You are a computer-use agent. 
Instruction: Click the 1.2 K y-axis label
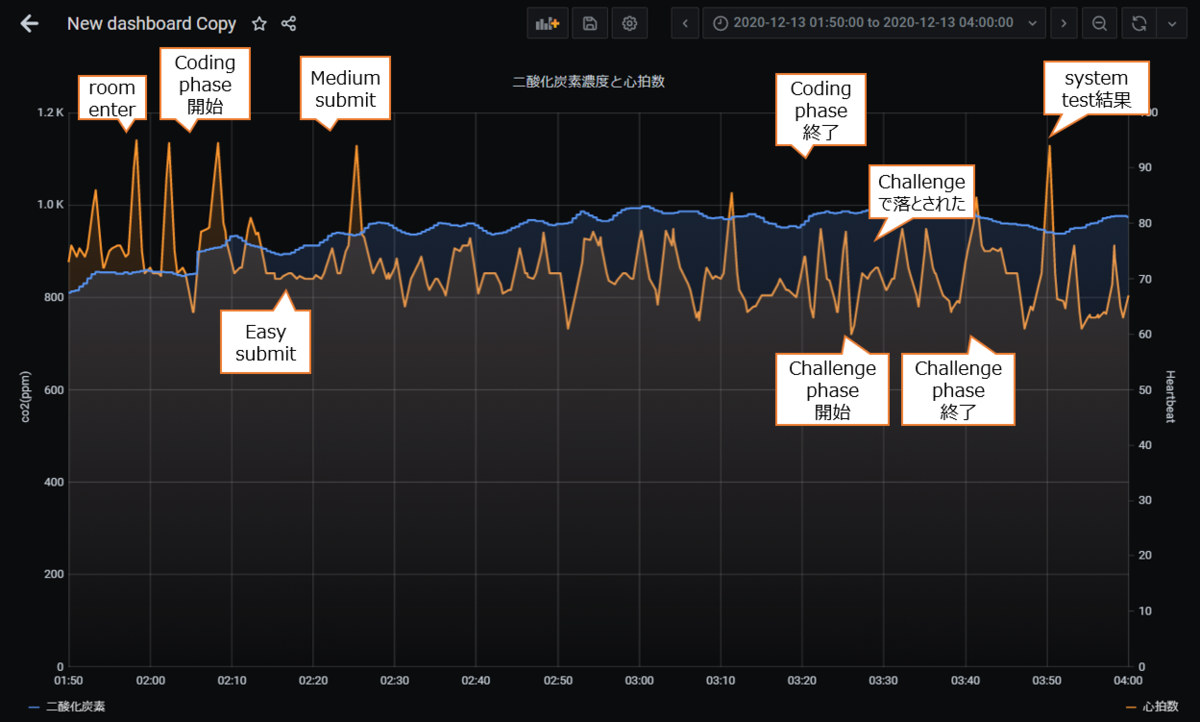(x=52, y=113)
